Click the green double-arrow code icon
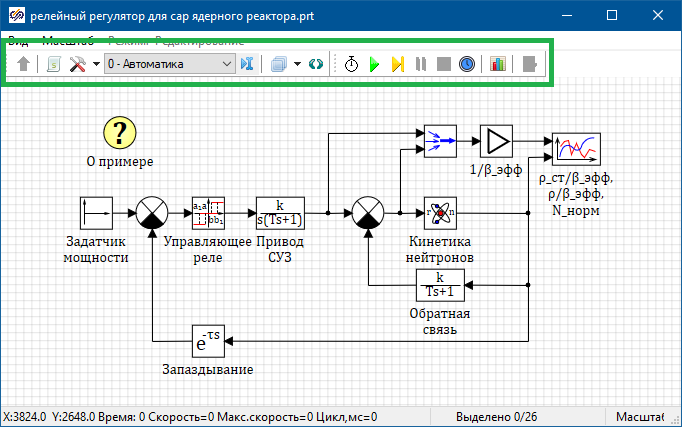The image size is (682, 427). [x=316, y=64]
